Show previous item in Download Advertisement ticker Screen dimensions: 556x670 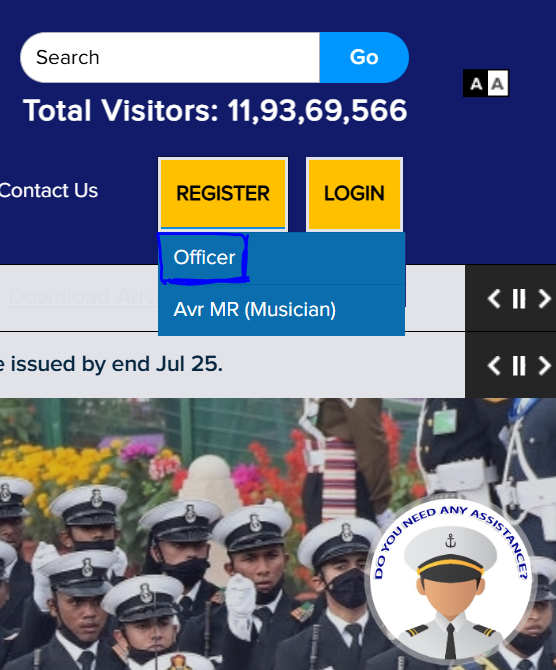[x=494, y=298]
